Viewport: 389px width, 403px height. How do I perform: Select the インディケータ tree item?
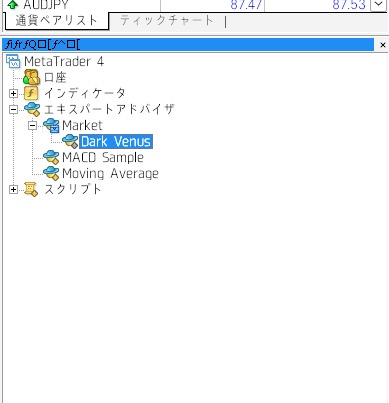[x=85, y=93]
